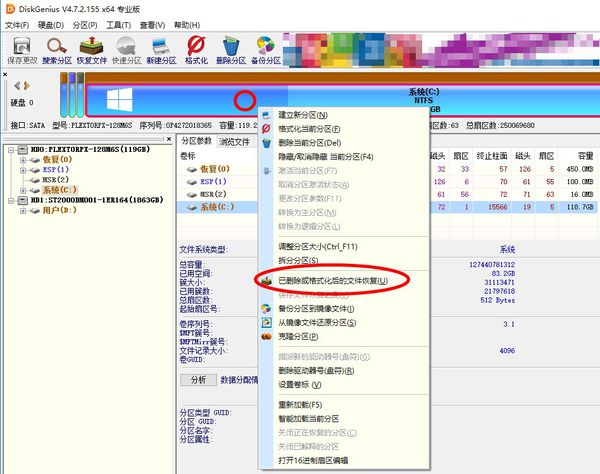Click the 快速分区 quick partition icon

[x=127, y=48]
